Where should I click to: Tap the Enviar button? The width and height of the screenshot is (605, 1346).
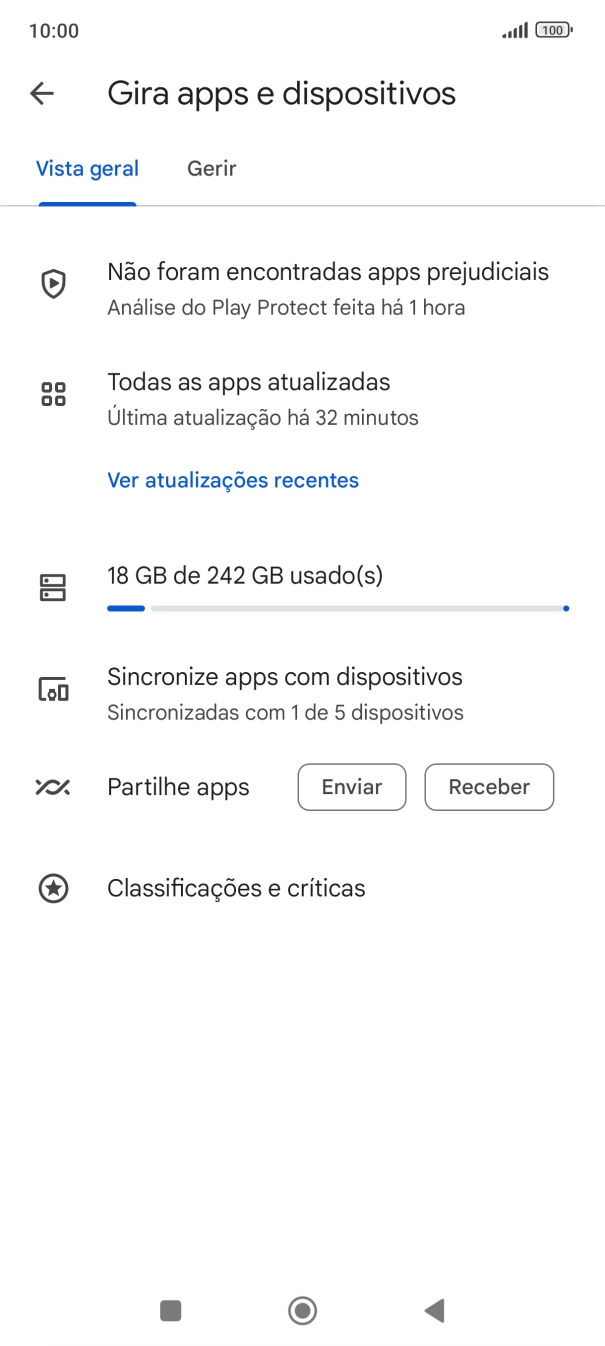click(x=352, y=787)
